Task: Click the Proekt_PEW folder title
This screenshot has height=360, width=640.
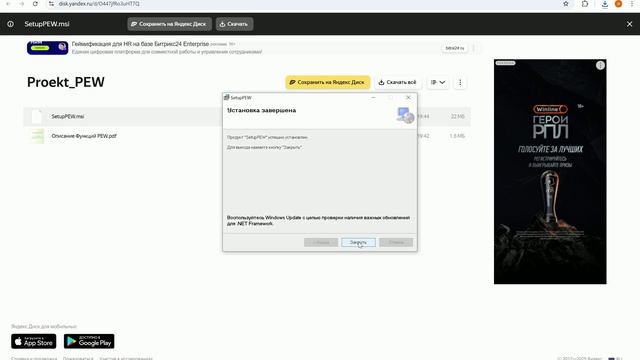Action: click(x=66, y=82)
